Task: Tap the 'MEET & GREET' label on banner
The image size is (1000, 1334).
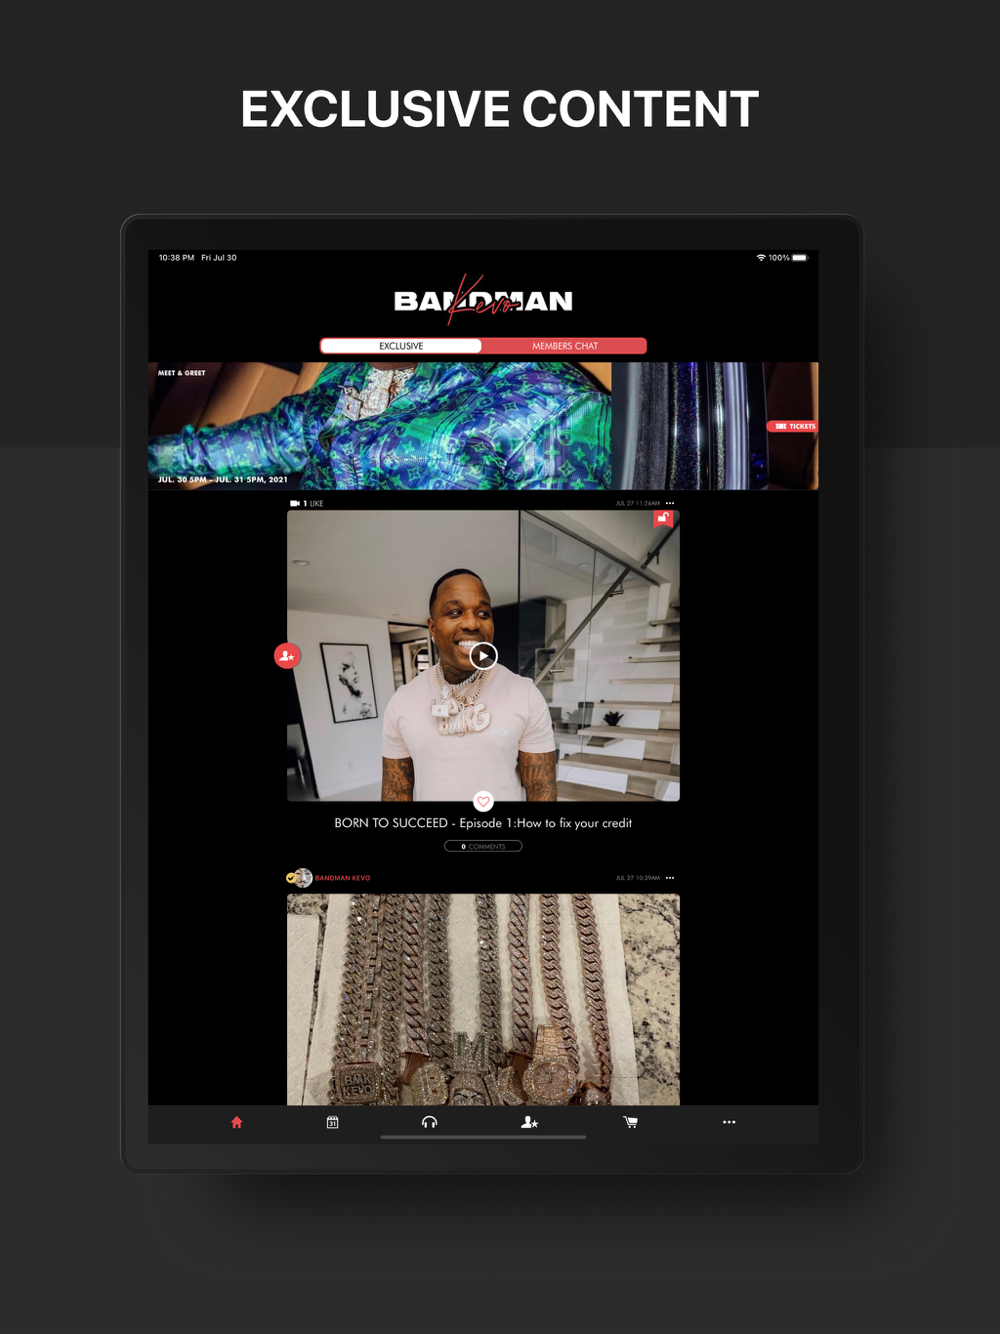Action: point(181,373)
